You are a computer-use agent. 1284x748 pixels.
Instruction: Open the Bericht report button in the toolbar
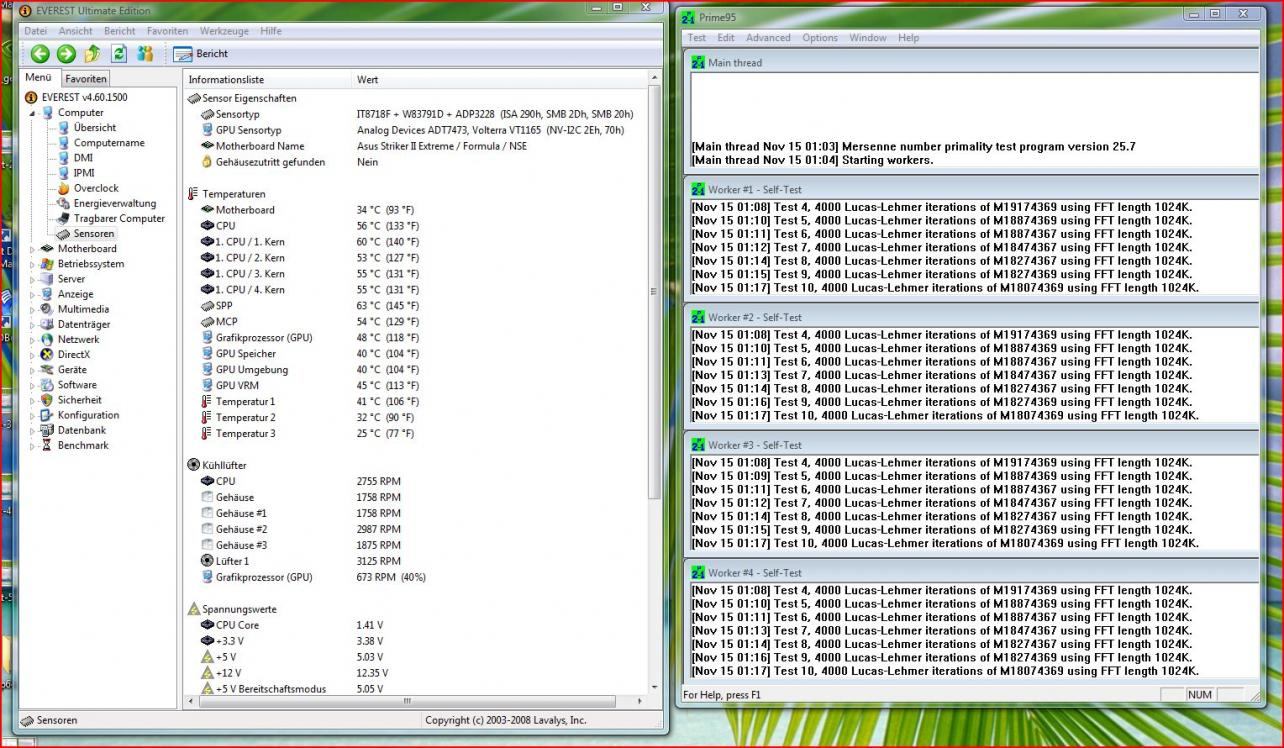tap(201, 54)
